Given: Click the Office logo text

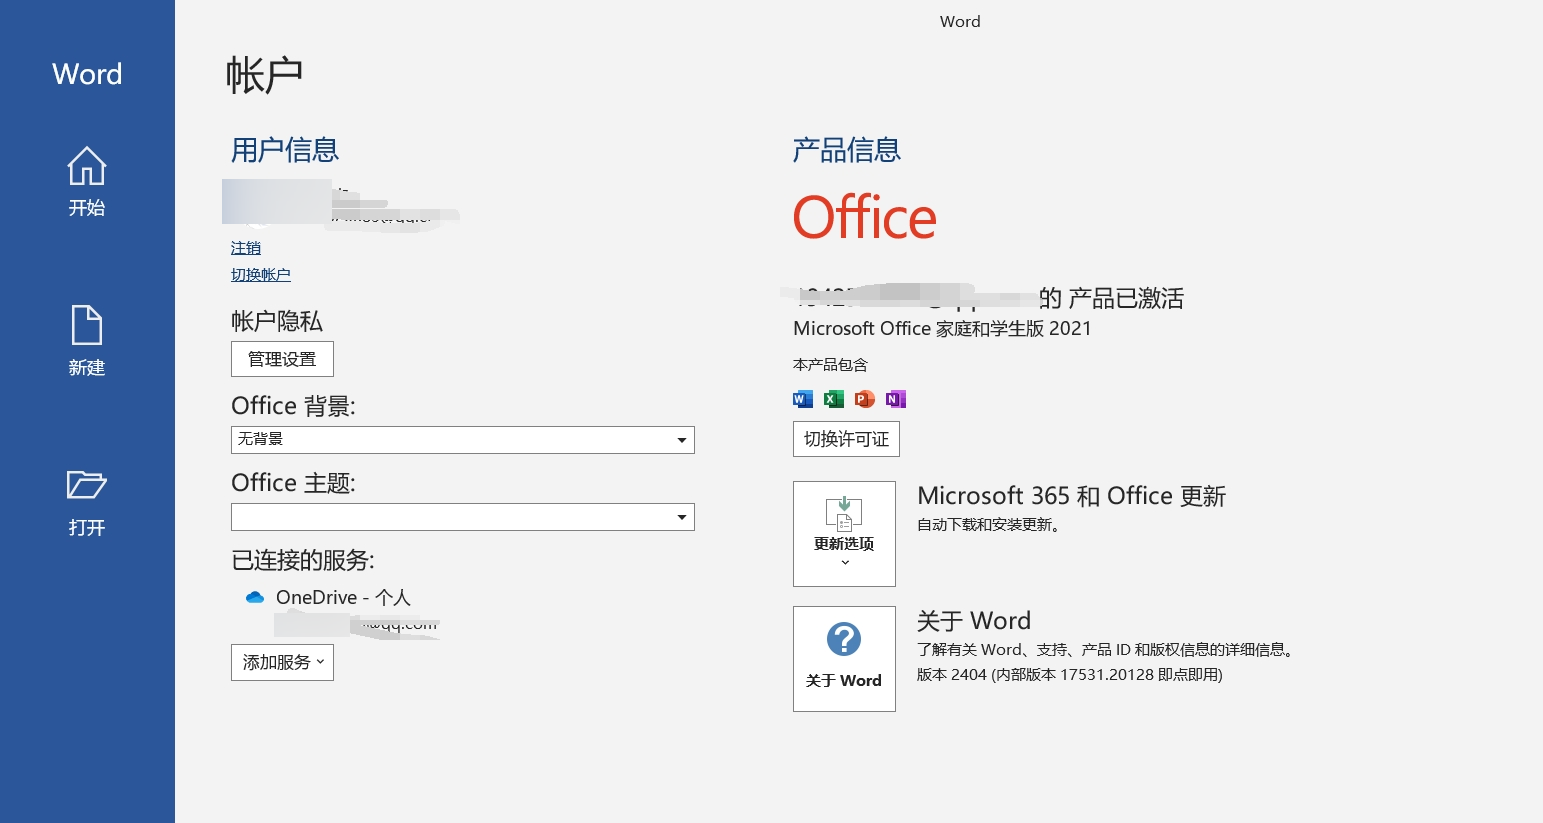Looking at the screenshot, I should [865, 218].
